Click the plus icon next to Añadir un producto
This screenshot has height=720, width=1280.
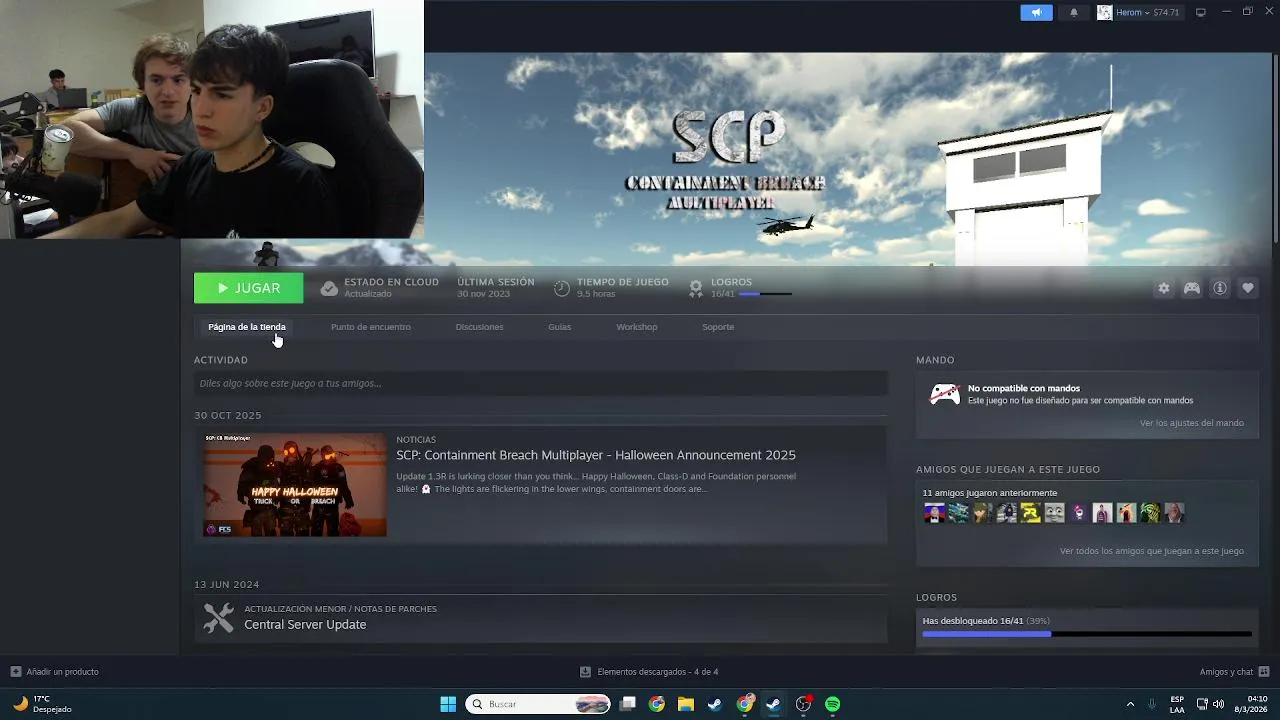point(15,672)
